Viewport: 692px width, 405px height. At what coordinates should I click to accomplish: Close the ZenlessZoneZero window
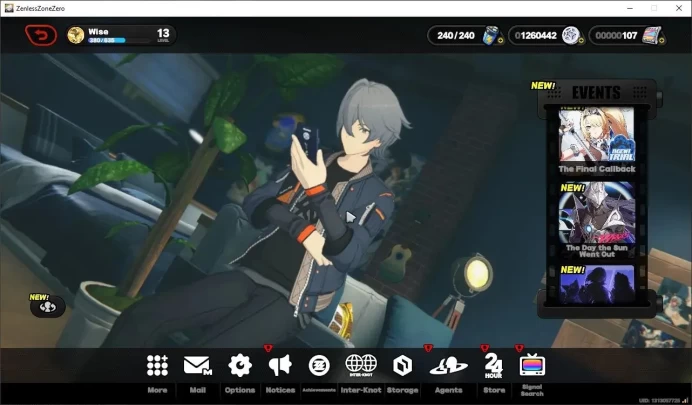[x=679, y=8]
